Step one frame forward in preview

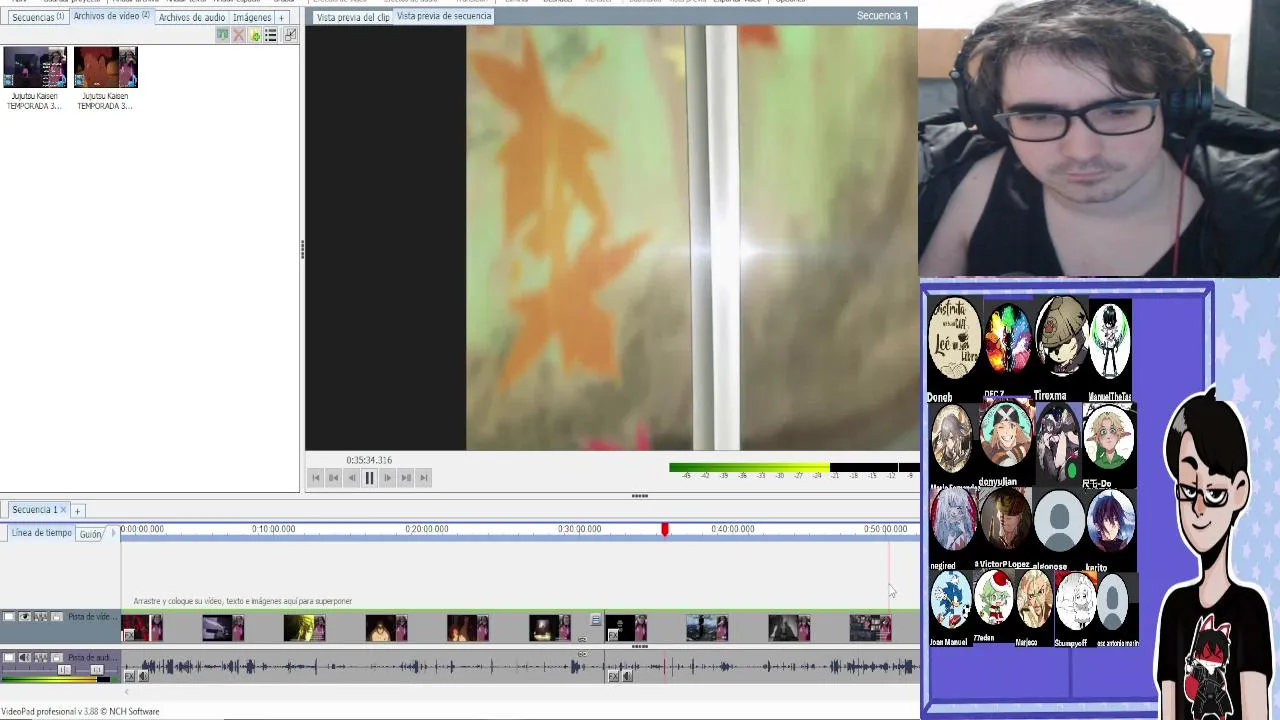[387, 478]
